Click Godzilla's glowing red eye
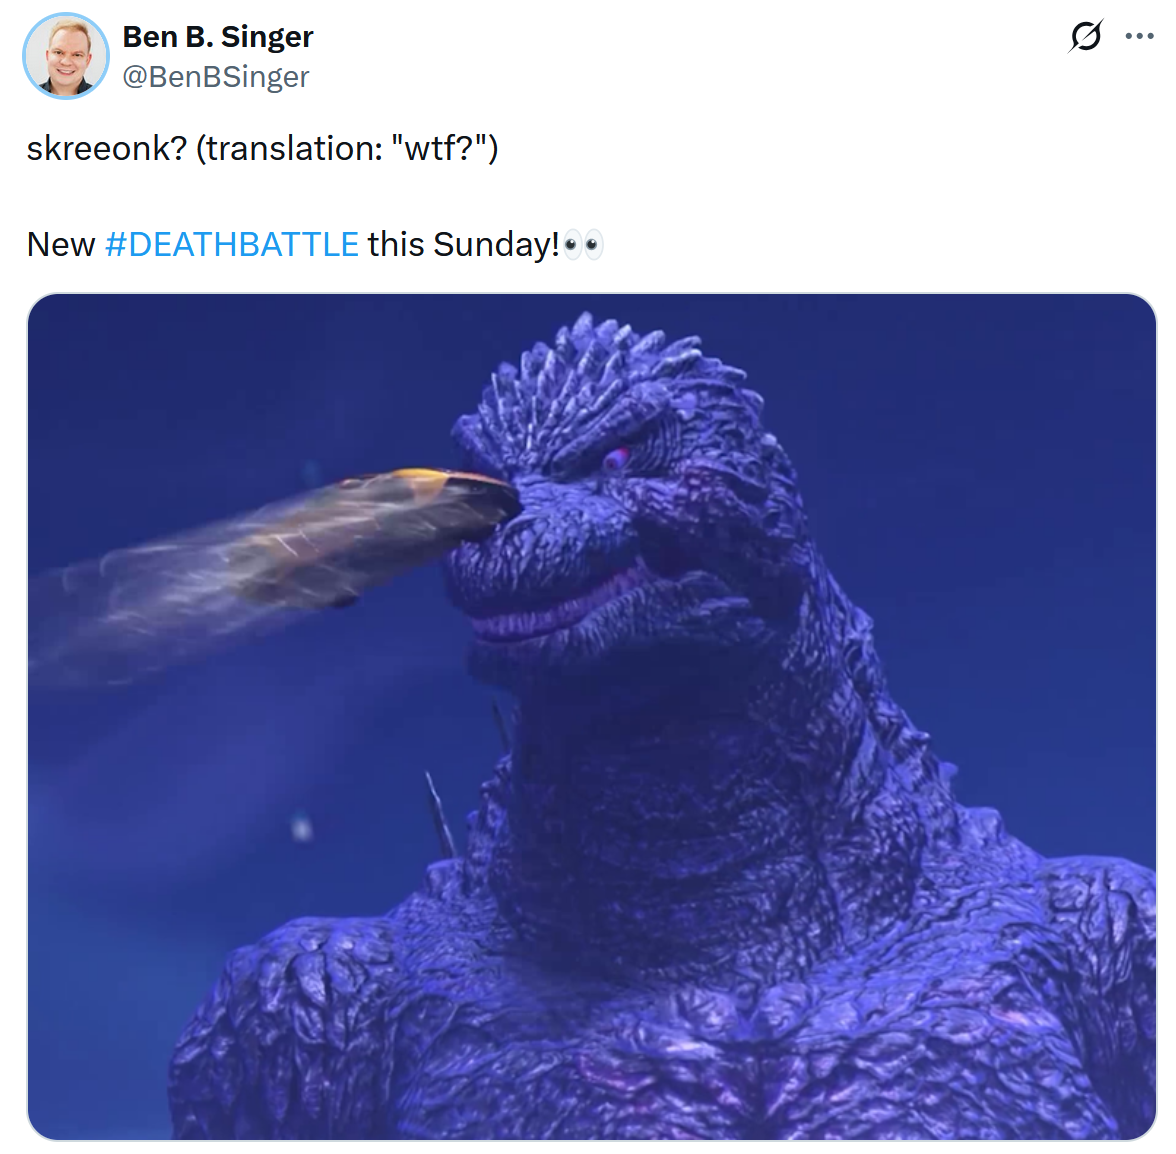 tap(617, 457)
